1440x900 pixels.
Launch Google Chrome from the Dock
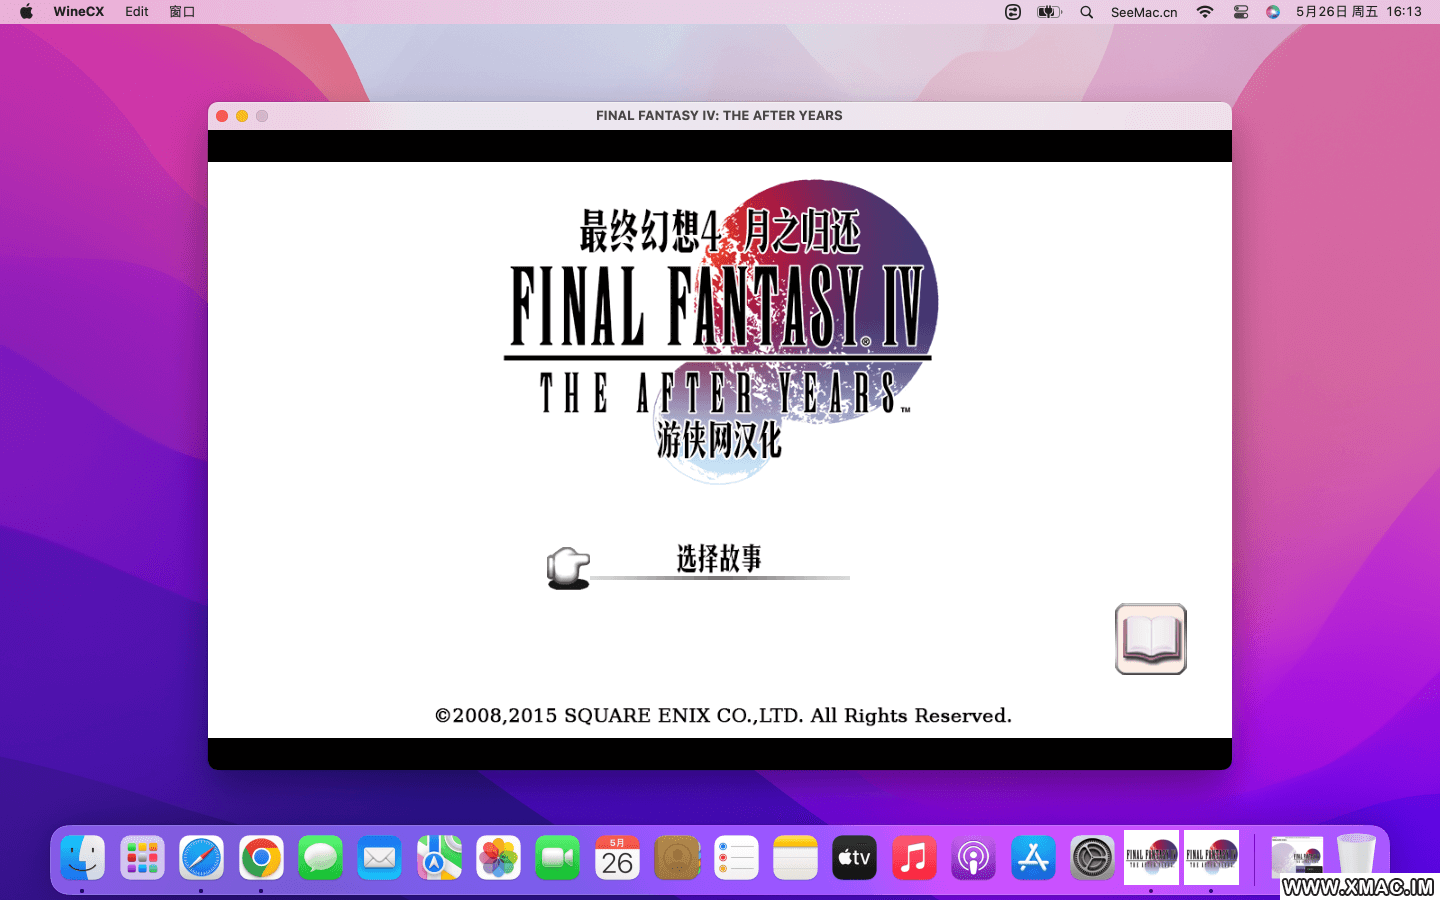[x=261, y=858]
